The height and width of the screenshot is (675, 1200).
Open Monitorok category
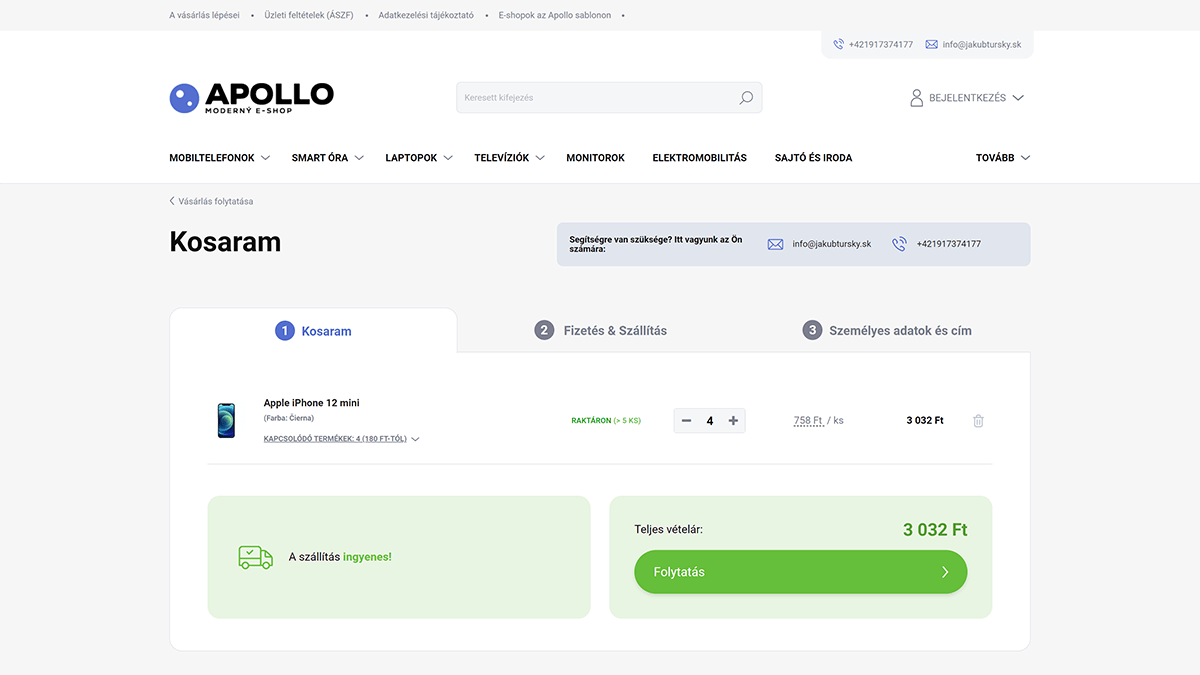click(x=596, y=158)
